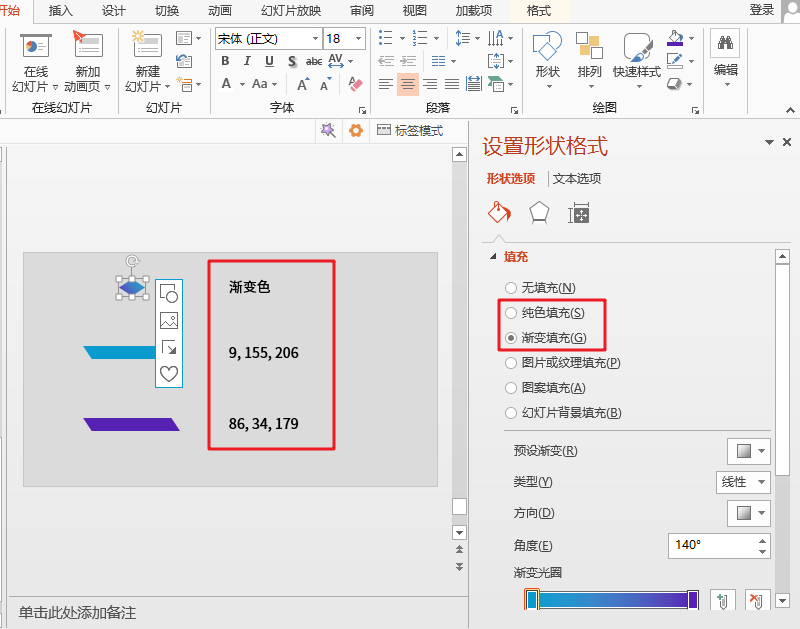Select Solid fill radio option
The image size is (800, 629).
pos(511,313)
